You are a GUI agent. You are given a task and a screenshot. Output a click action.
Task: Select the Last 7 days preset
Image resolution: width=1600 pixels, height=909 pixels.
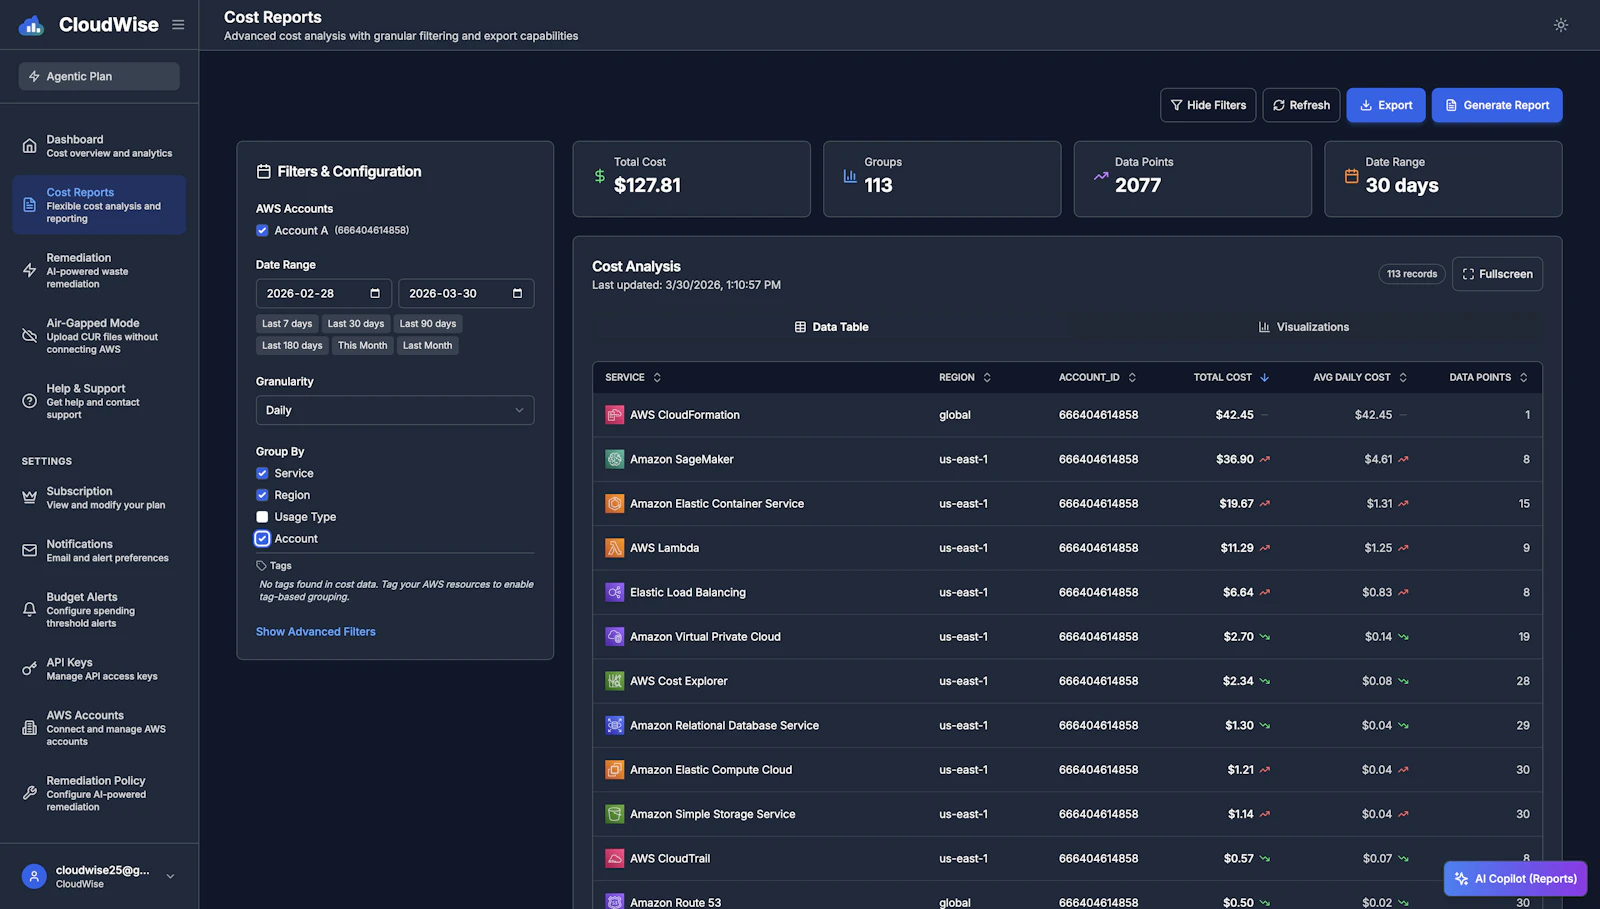click(287, 324)
